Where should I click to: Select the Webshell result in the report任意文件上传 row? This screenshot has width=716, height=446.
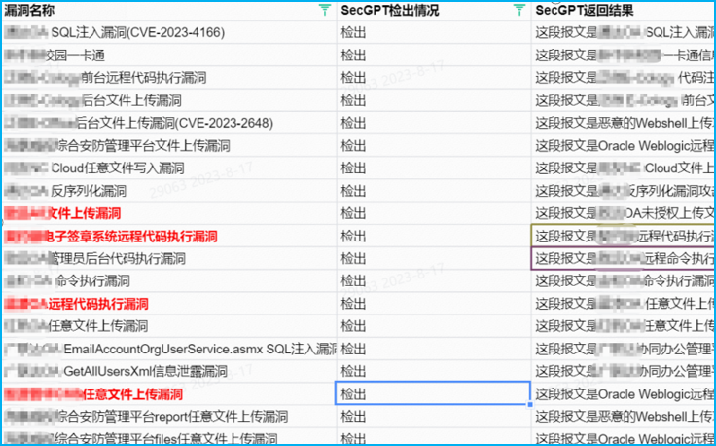pos(623,416)
